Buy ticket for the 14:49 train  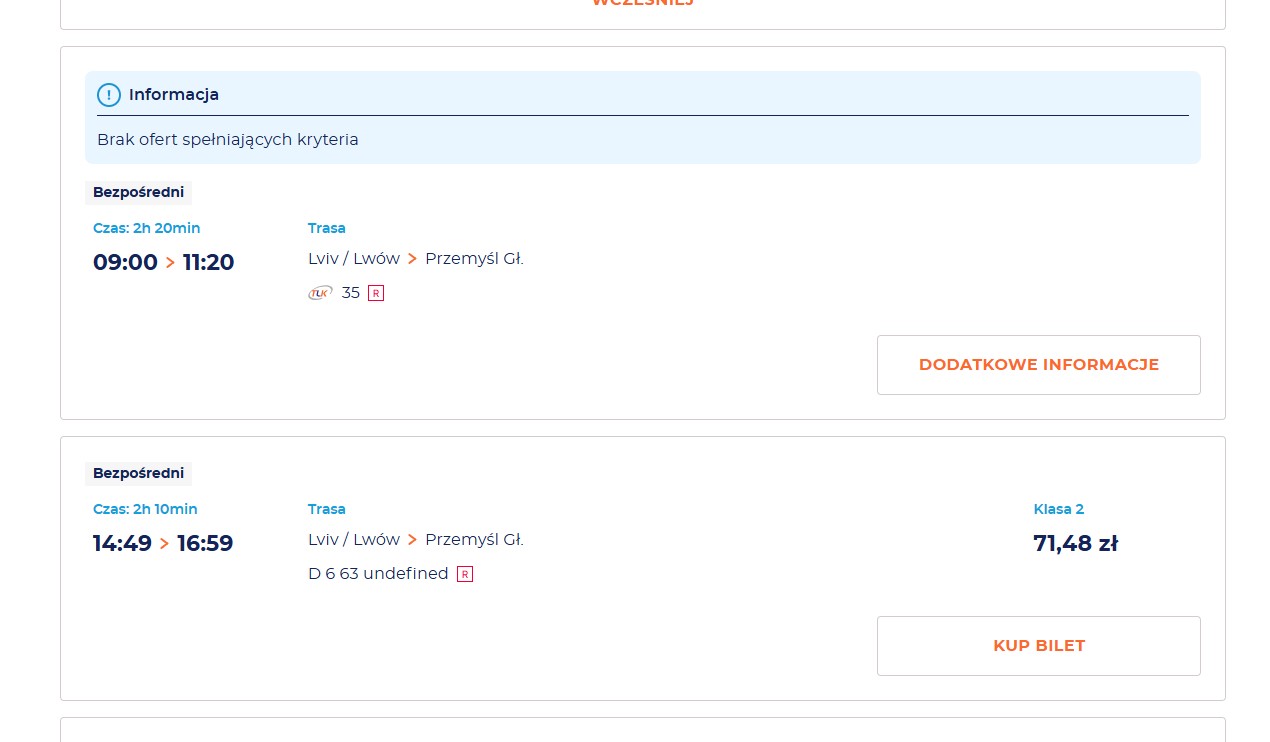click(x=1039, y=646)
